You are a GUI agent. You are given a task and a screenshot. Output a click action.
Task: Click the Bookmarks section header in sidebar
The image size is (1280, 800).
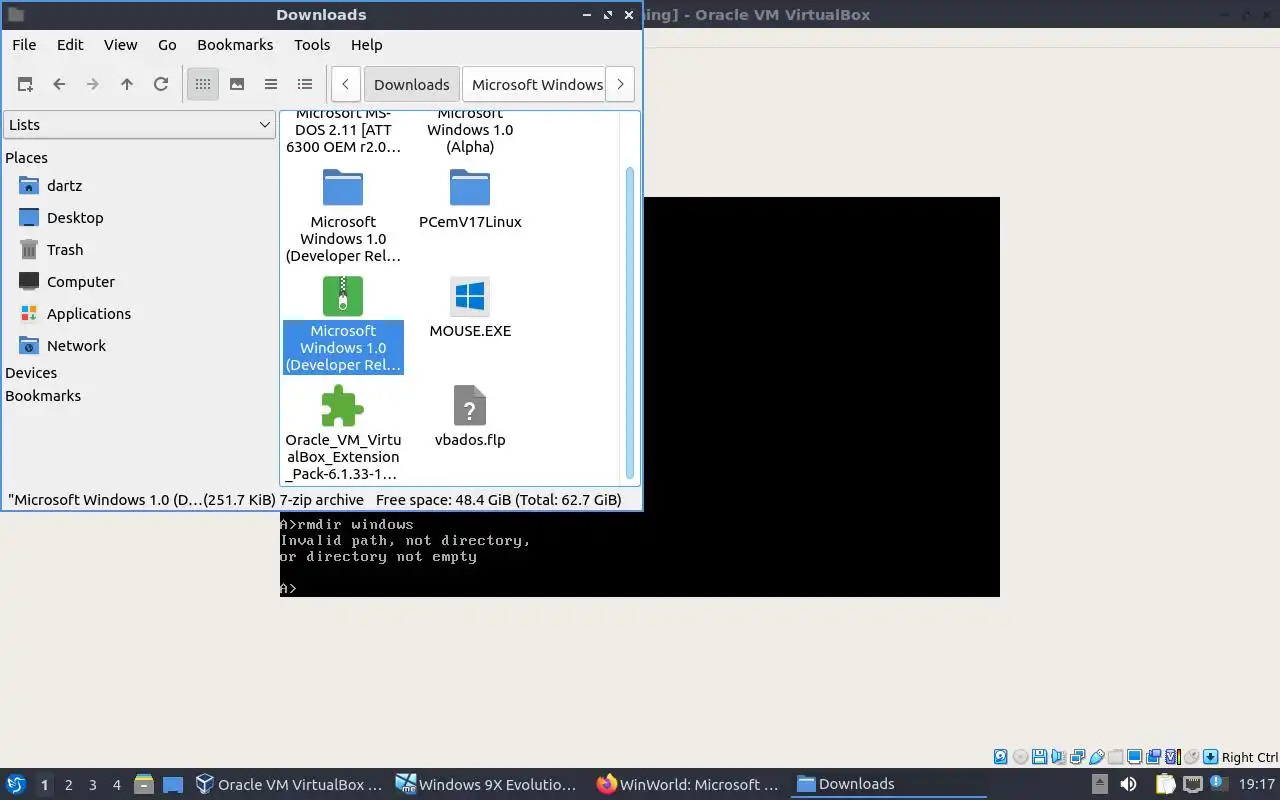click(x=43, y=395)
